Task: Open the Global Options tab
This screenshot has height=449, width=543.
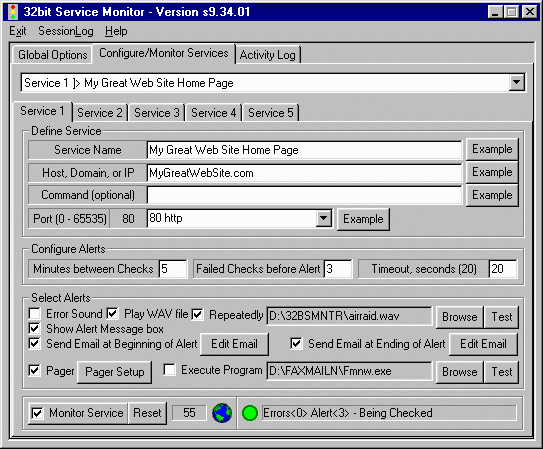Action: click(x=53, y=55)
